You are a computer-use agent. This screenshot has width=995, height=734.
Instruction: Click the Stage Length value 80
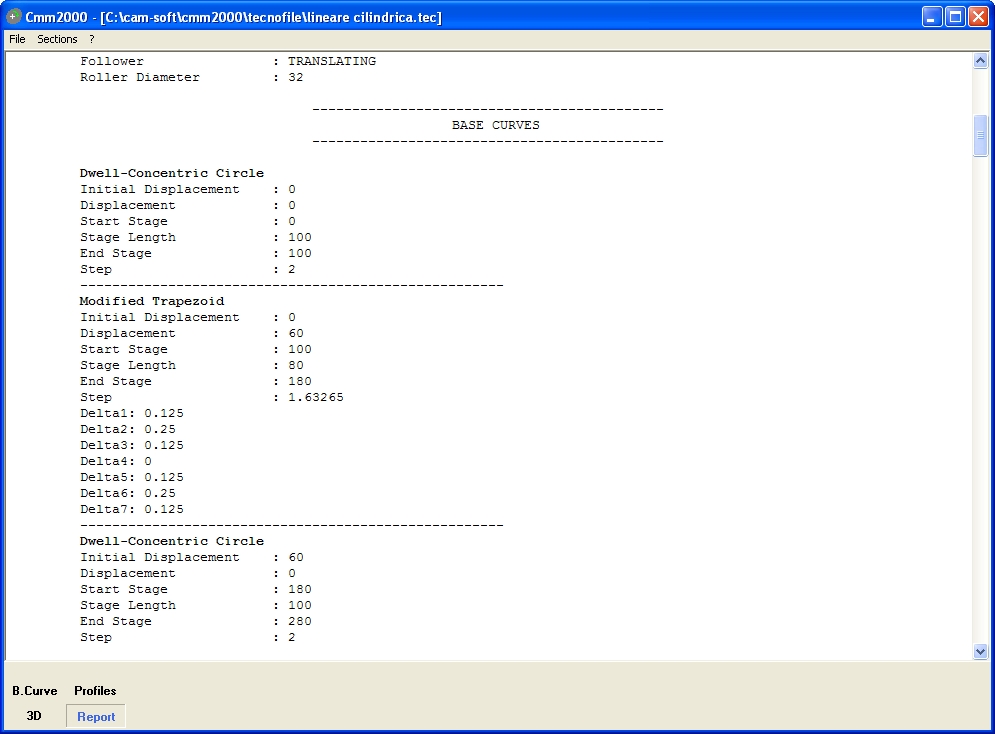pos(296,365)
